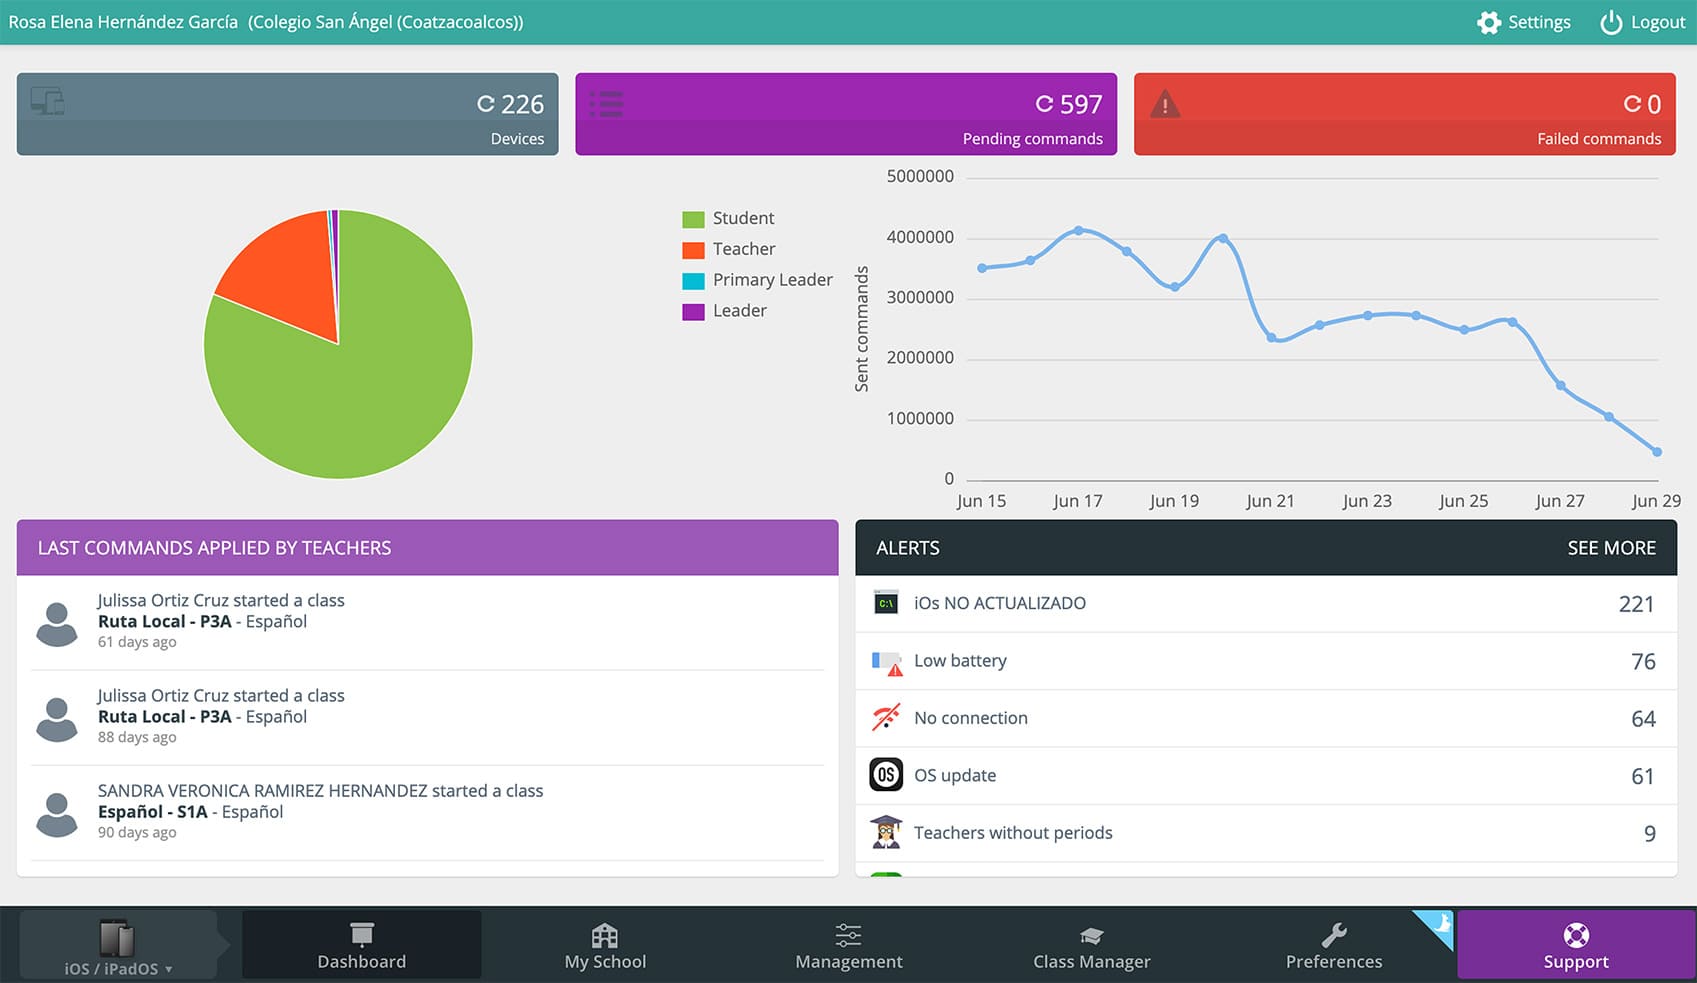Toggle Student series in pie legend
1697x983 pixels.
728,218
